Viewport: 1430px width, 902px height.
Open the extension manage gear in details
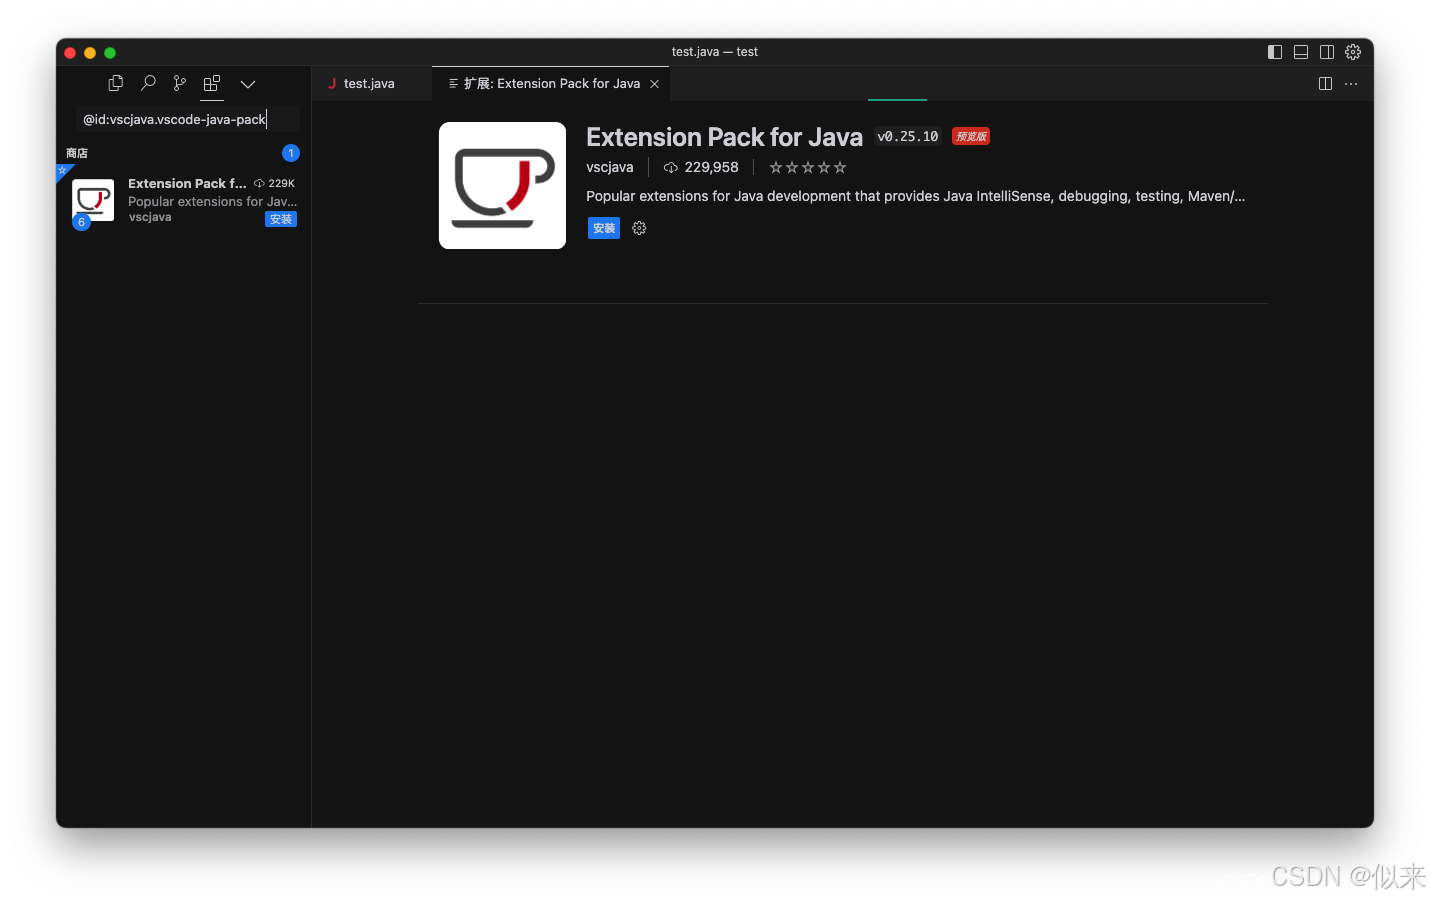tap(639, 228)
